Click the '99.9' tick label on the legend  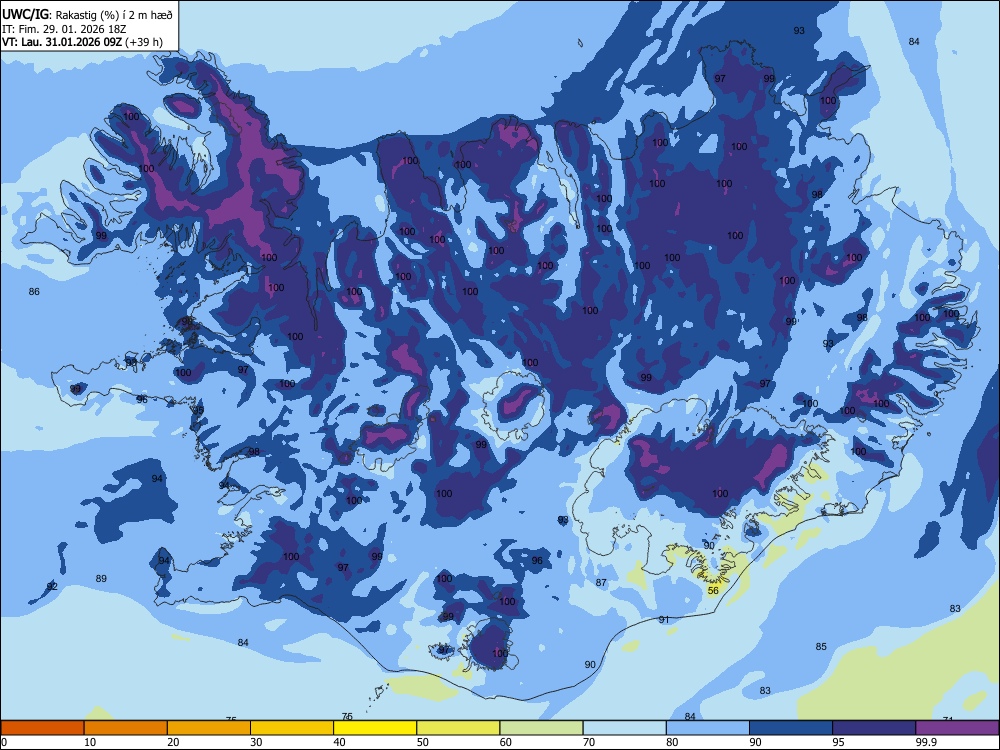pos(926,742)
